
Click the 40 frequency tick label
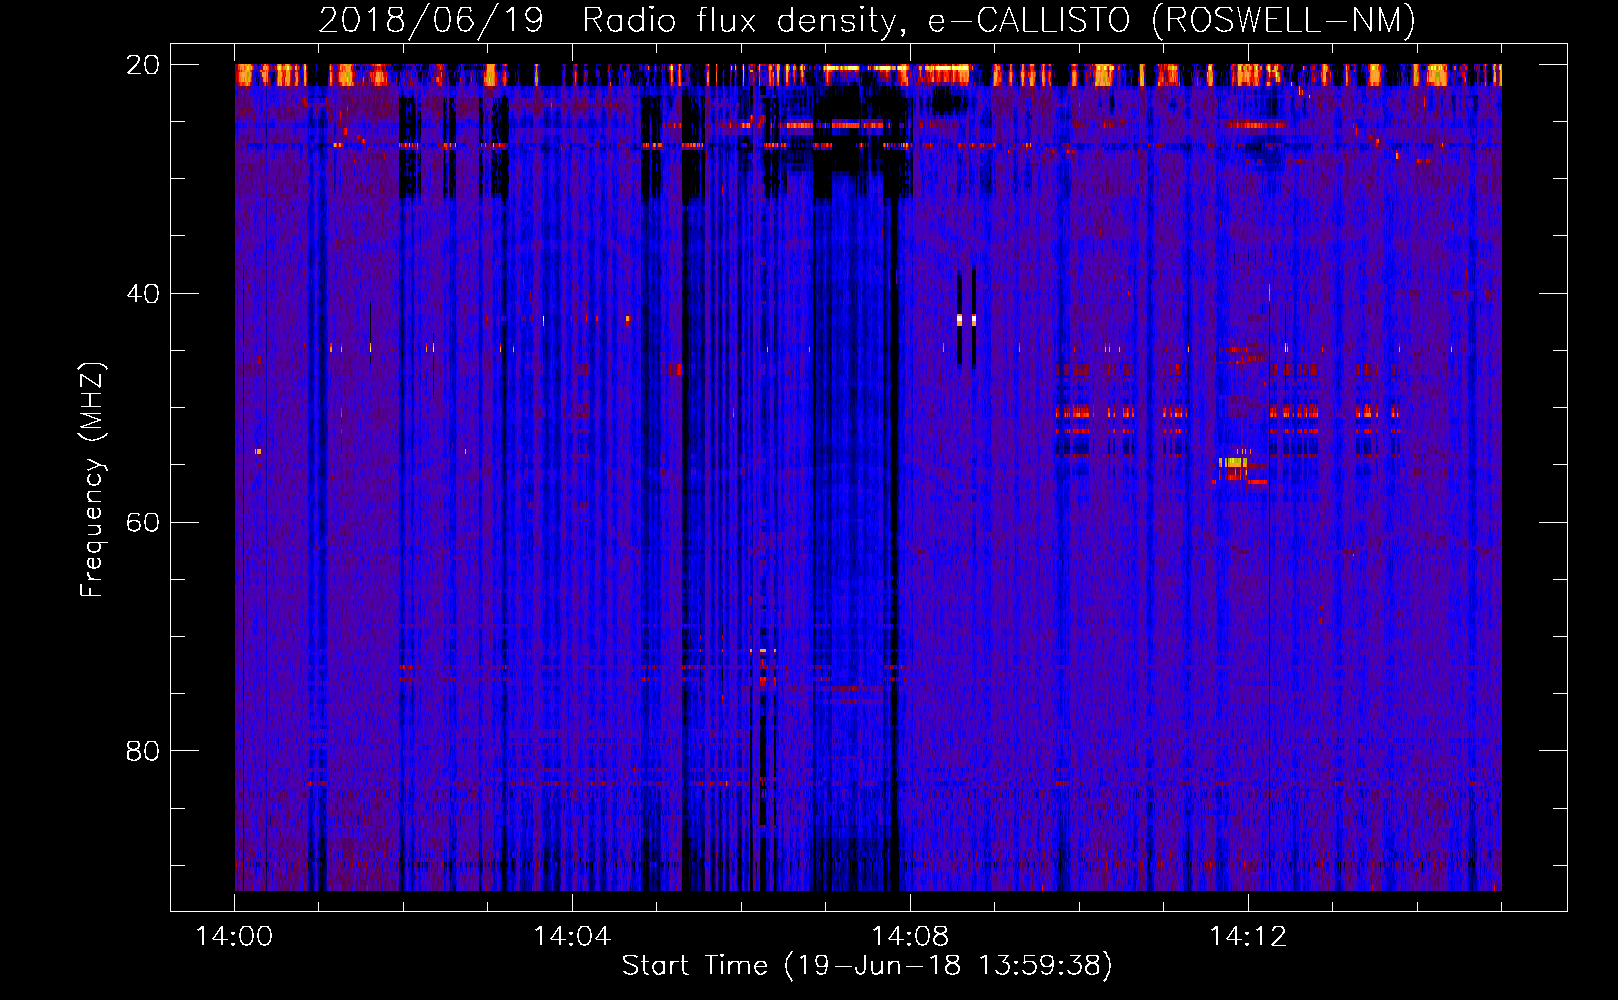[x=143, y=294]
